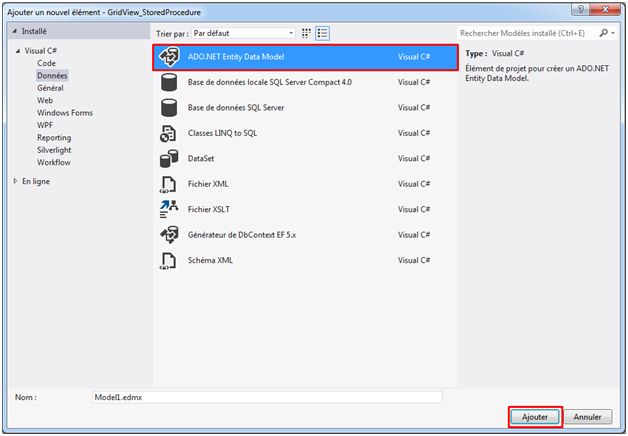Switch to small icons grid view
The height and width of the screenshot is (436, 628).
click(x=306, y=33)
